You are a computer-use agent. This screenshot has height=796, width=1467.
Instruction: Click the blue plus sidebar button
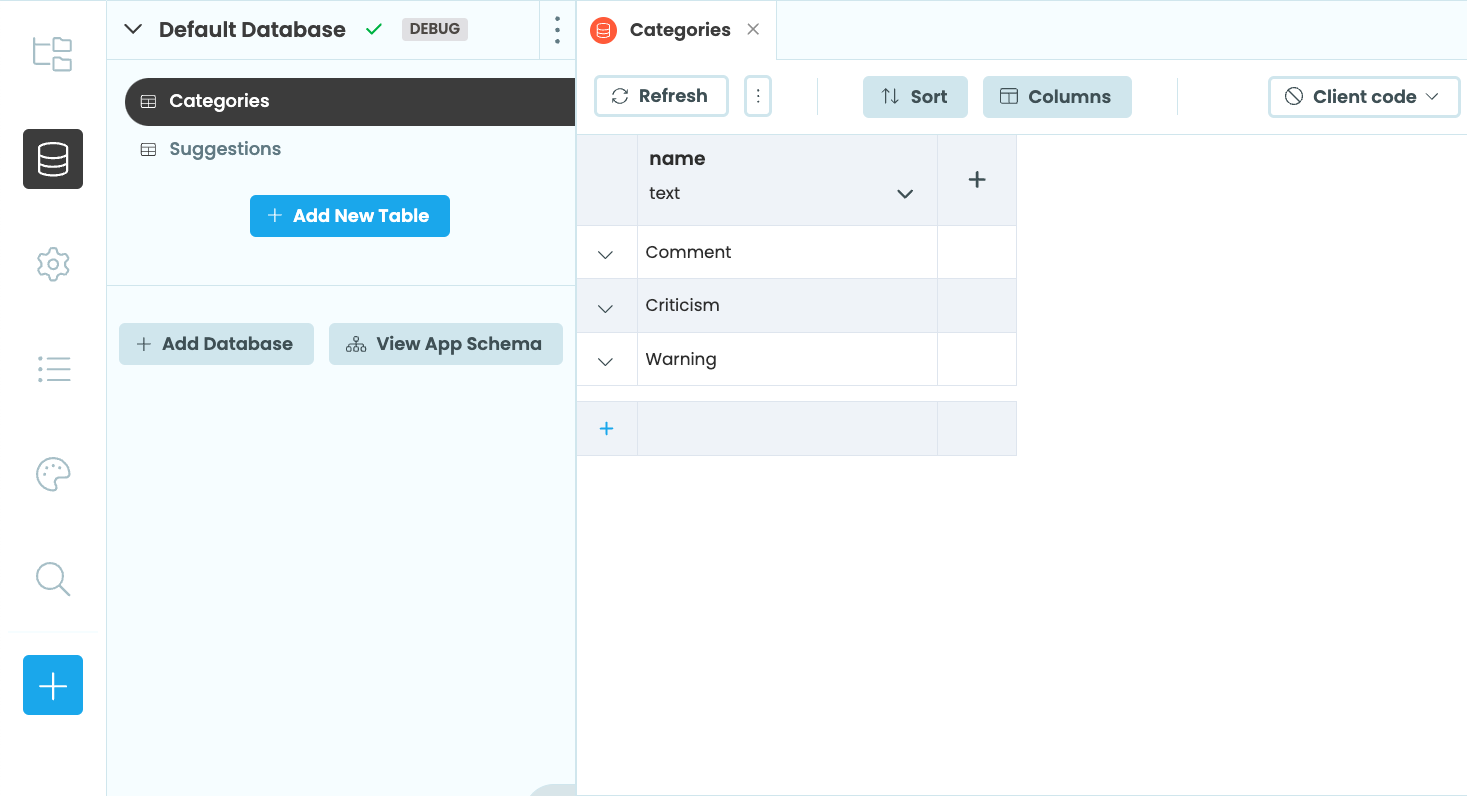tap(53, 685)
